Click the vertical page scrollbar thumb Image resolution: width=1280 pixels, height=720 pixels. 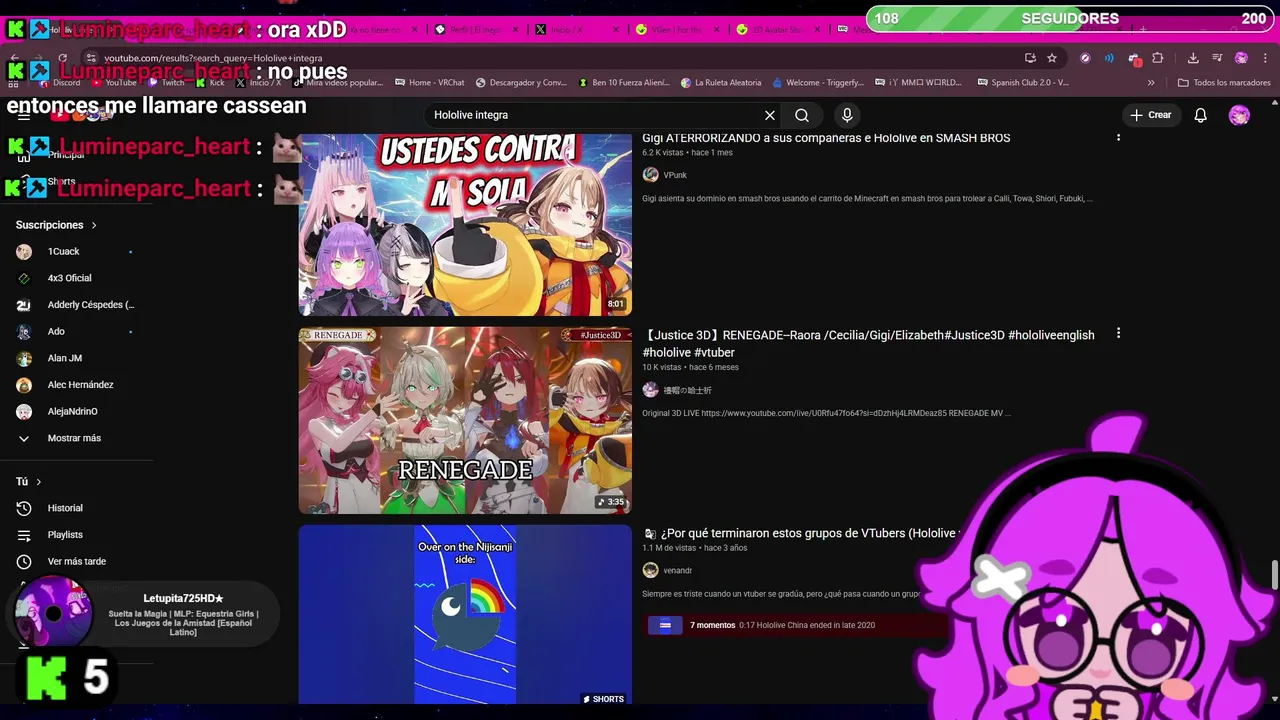click(1274, 575)
